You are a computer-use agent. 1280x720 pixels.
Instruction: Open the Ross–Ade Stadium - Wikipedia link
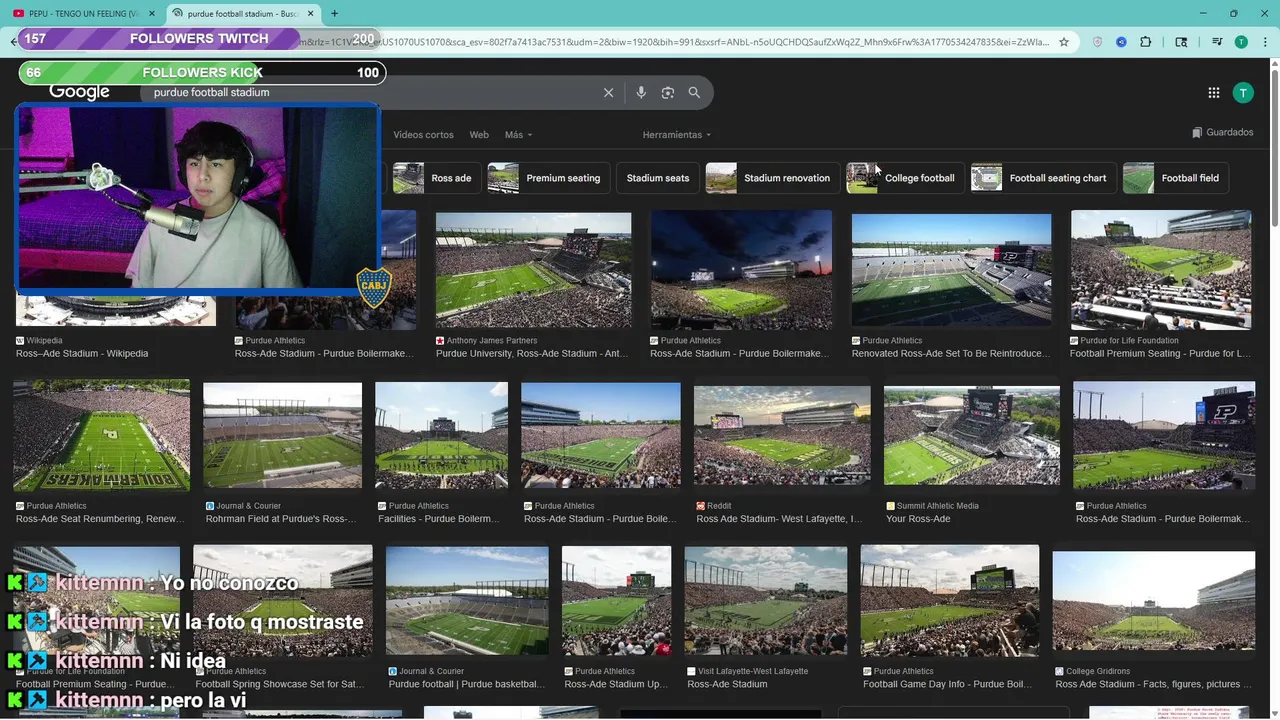82,354
